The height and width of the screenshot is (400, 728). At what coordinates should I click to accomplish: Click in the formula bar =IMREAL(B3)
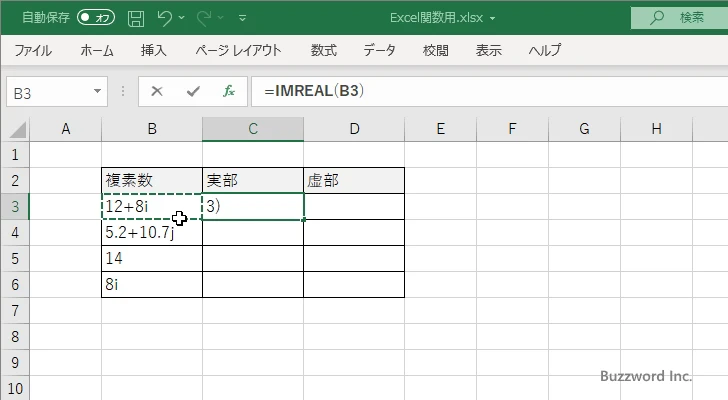(489, 91)
